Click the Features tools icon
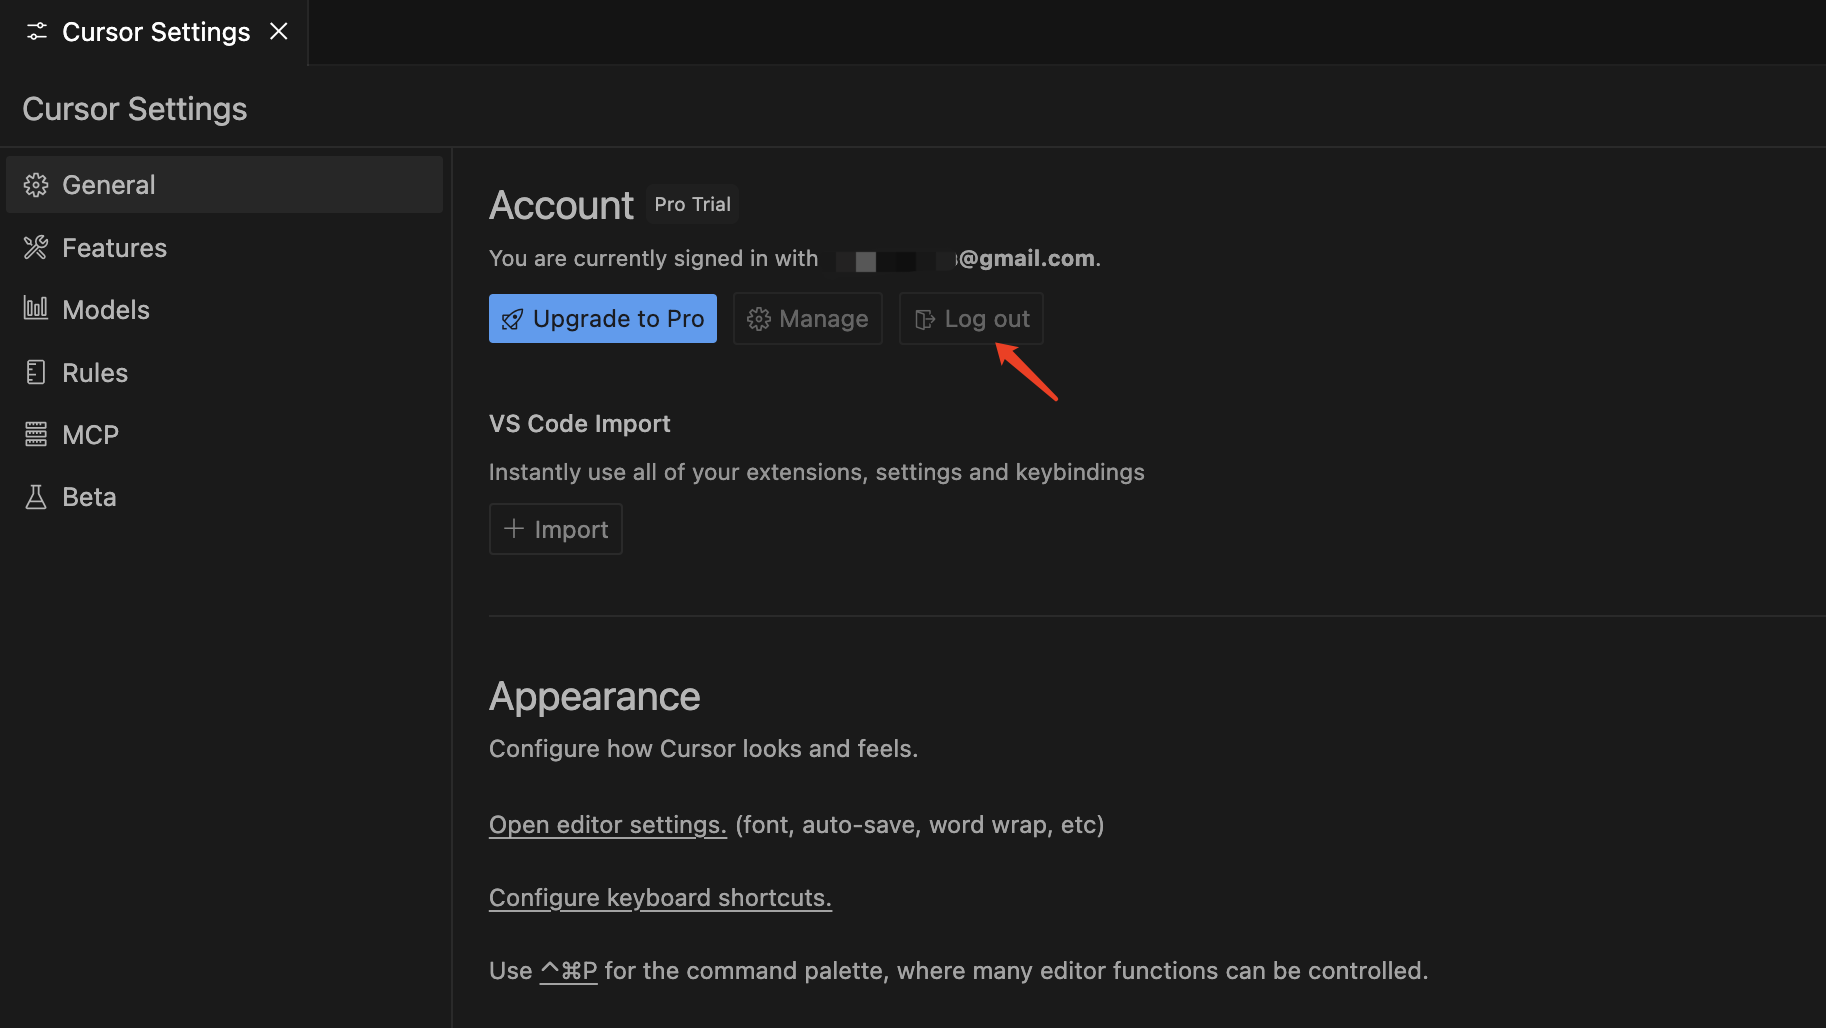Image resolution: width=1826 pixels, height=1028 pixels. (36, 247)
